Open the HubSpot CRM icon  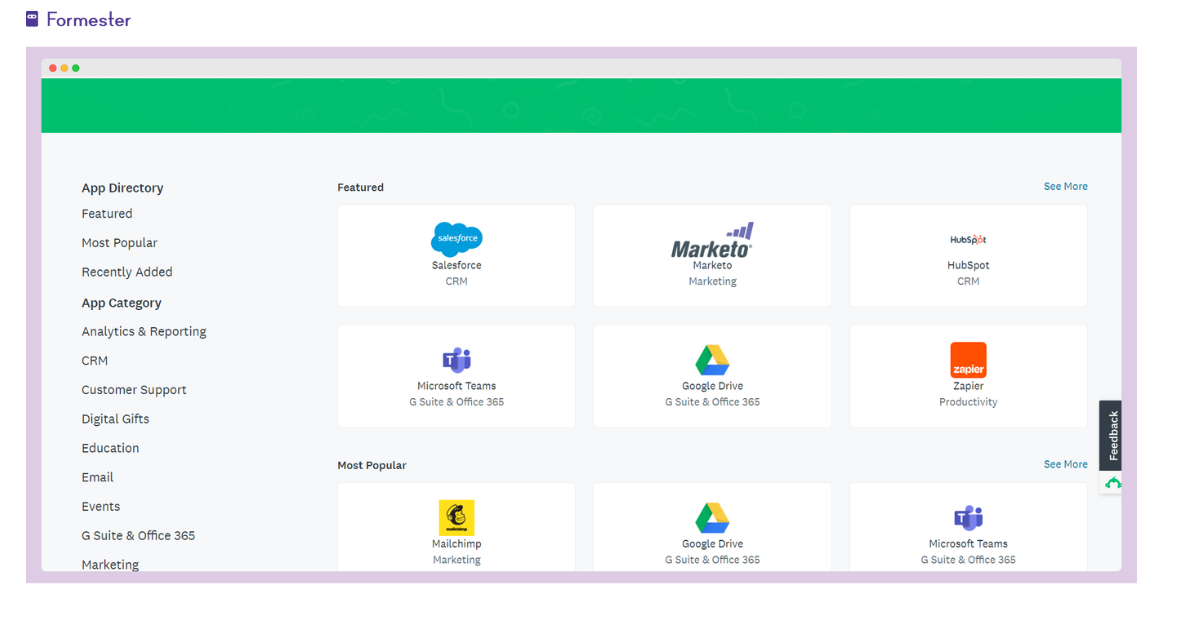point(967,240)
